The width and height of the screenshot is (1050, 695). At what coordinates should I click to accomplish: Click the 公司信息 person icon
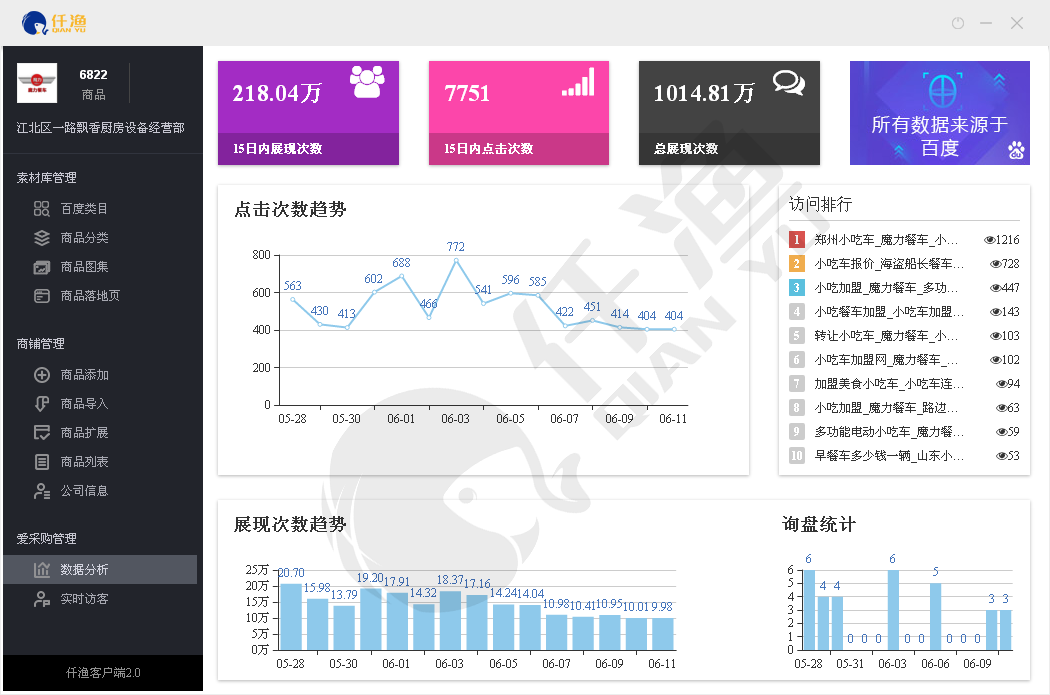click(42, 491)
